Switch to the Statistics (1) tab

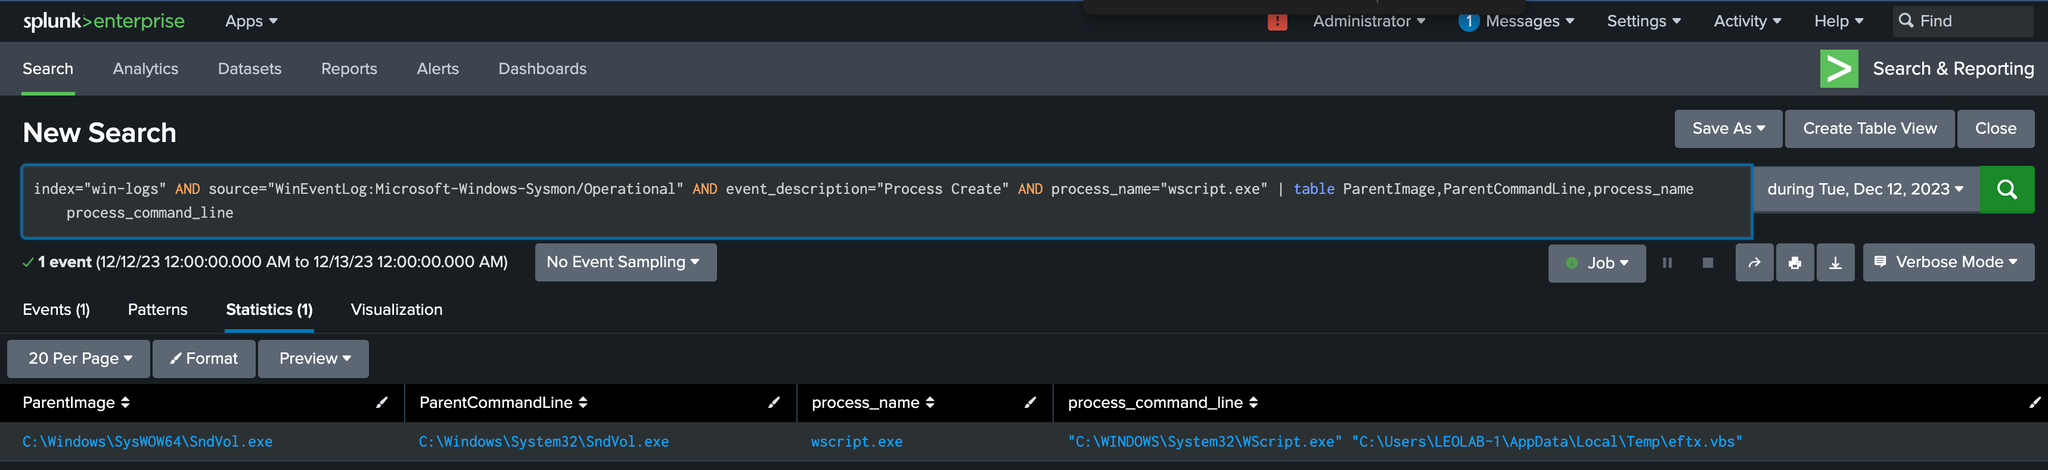point(269,310)
